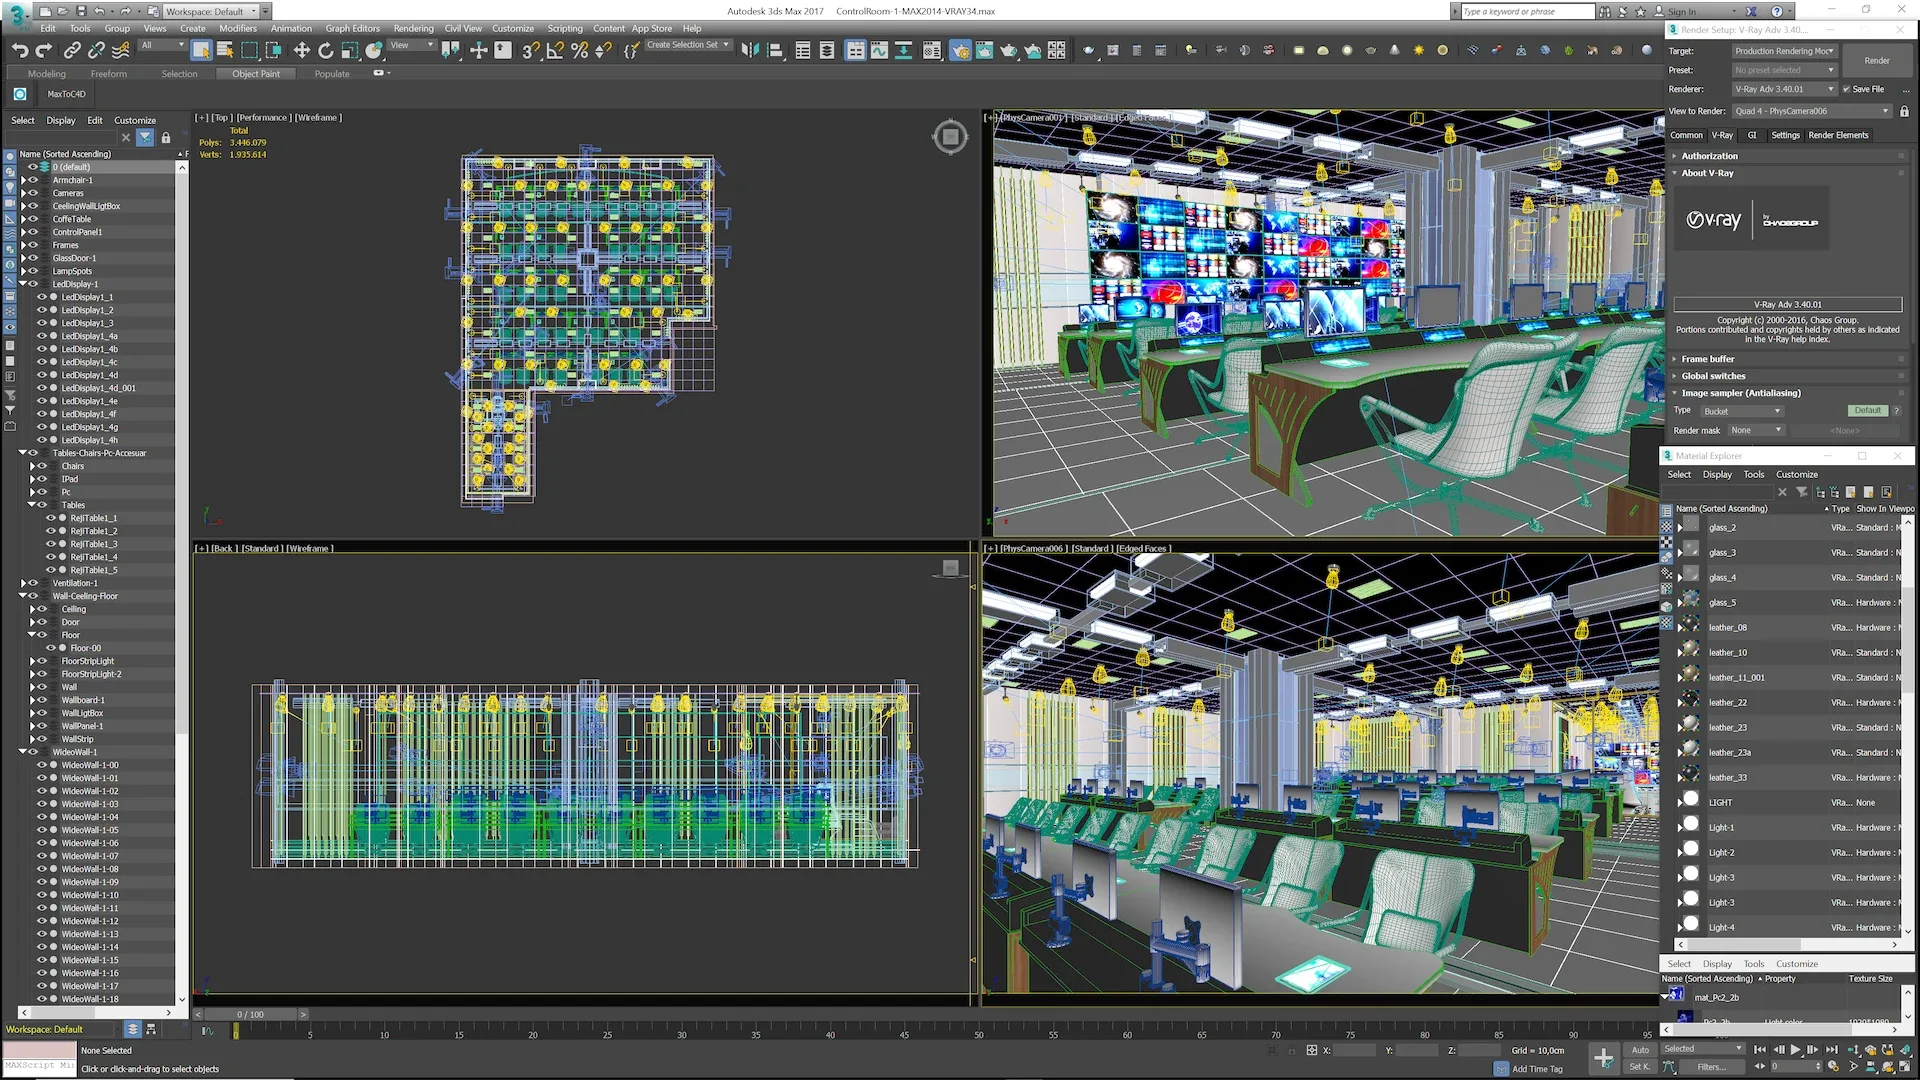This screenshot has width=1920, height=1080.
Task: Open Select by Name tool
Action: click(225, 50)
